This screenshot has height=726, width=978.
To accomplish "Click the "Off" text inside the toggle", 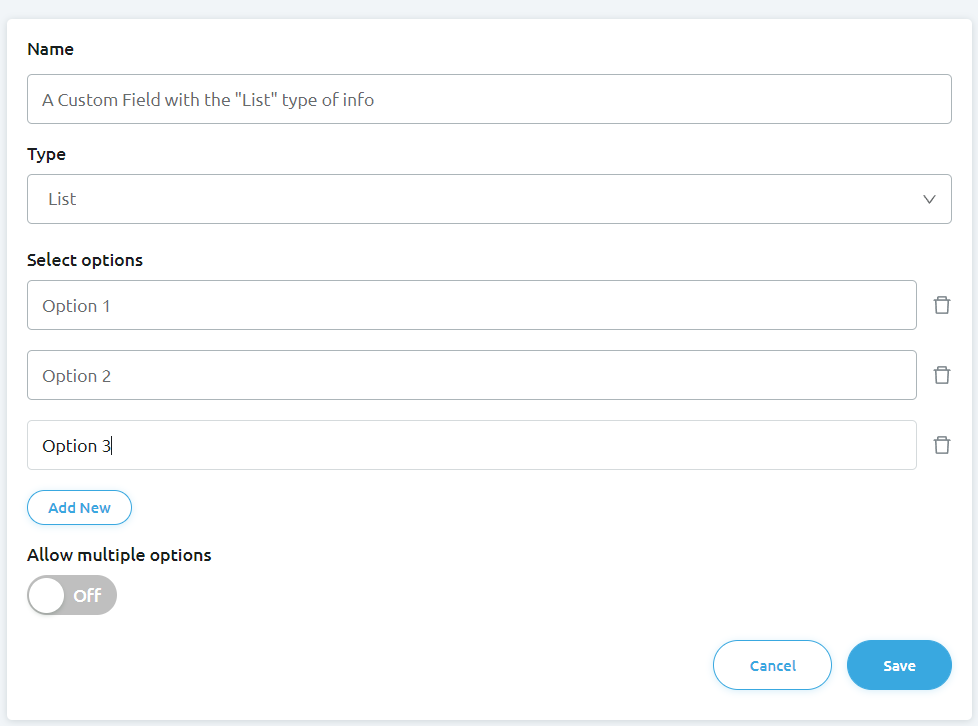I will pos(87,596).
